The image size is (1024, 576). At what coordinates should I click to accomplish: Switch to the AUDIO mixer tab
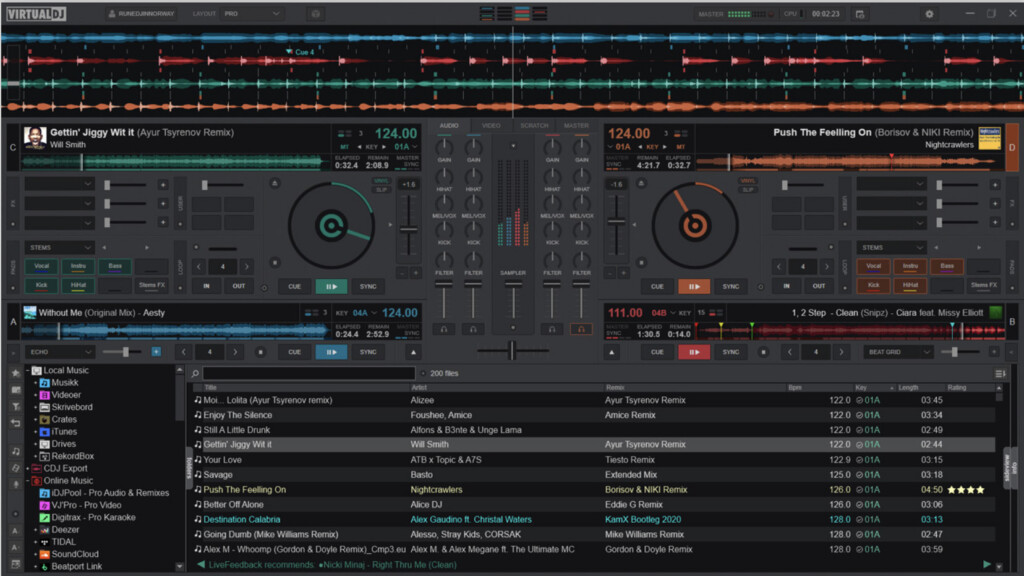[x=449, y=125]
